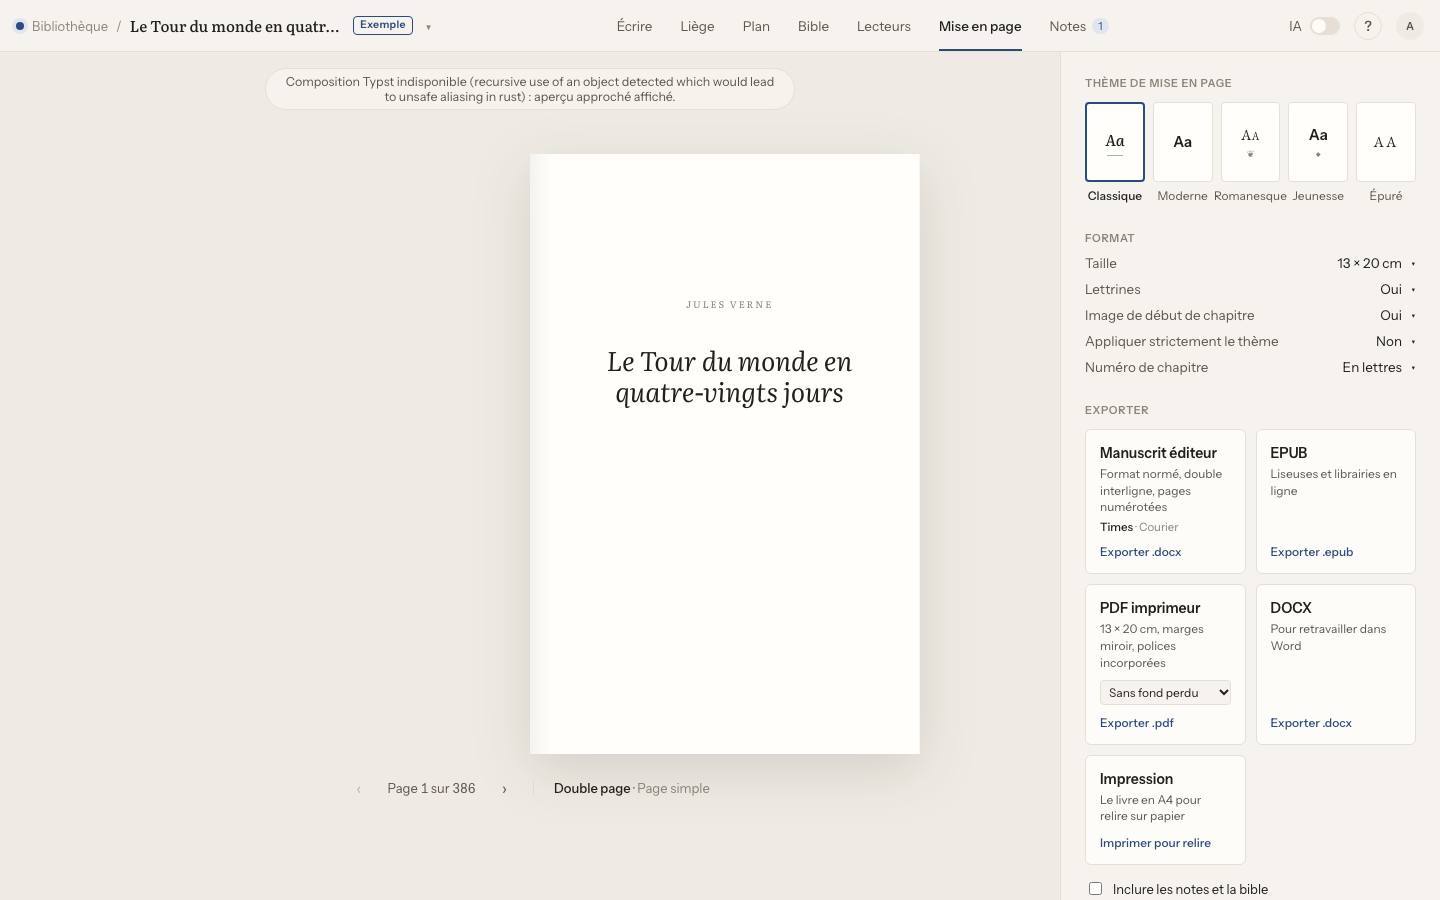Switch to the Plan tab
The height and width of the screenshot is (900, 1440).
756,26
